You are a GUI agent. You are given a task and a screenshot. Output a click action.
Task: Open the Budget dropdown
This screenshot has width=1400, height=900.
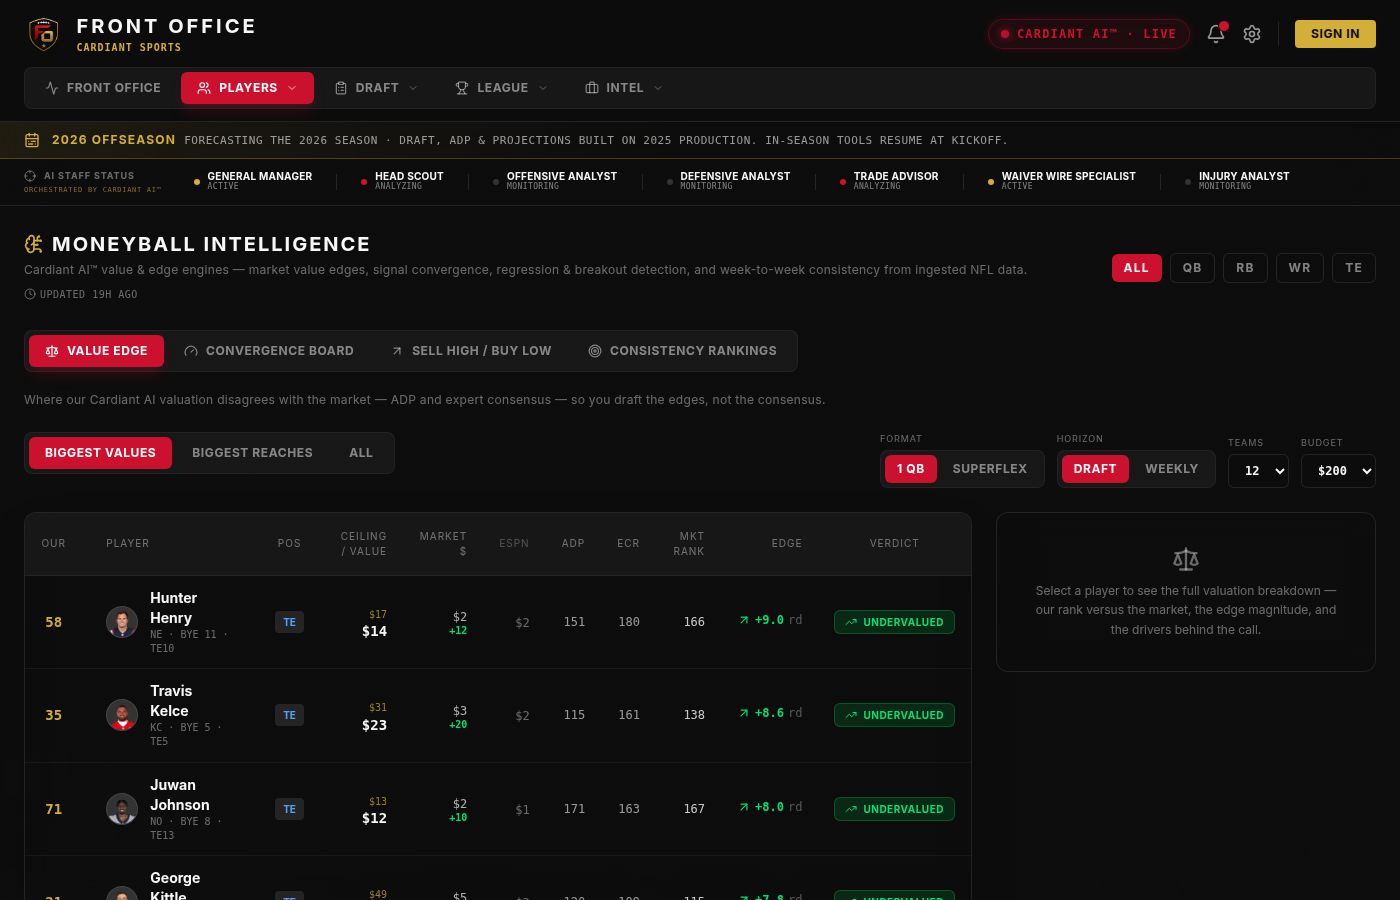pos(1338,471)
